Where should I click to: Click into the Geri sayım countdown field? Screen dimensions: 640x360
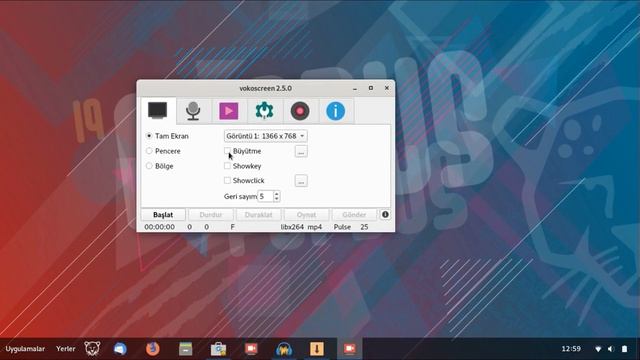[x=265, y=196]
